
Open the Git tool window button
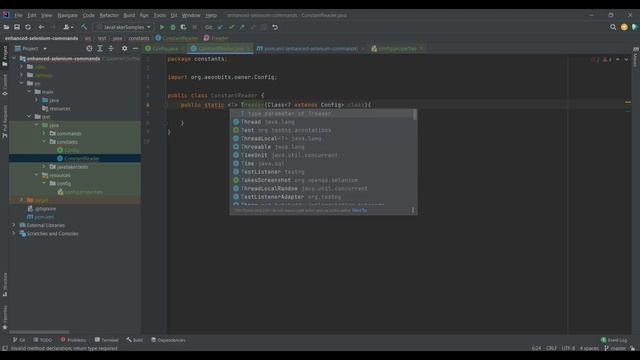19,340
